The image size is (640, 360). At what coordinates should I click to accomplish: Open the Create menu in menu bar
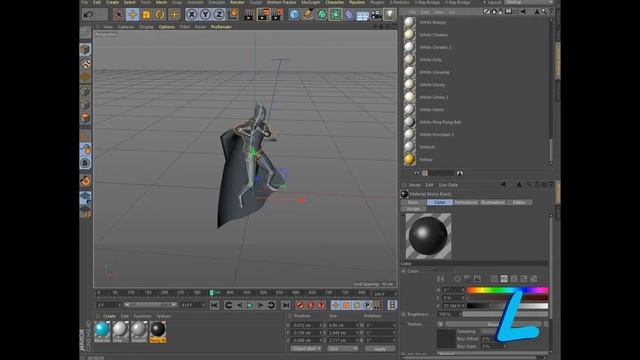(x=112, y=2)
